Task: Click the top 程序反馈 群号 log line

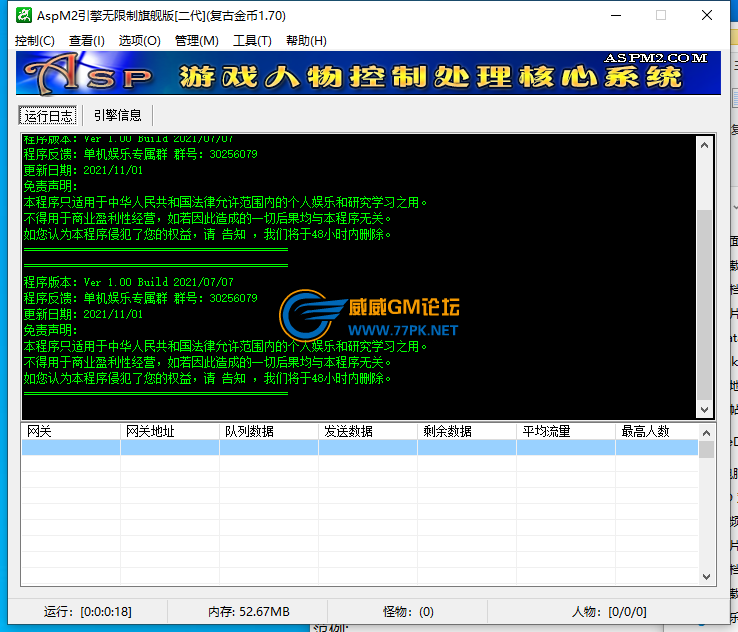Action: pyautogui.click(x=140, y=154)
